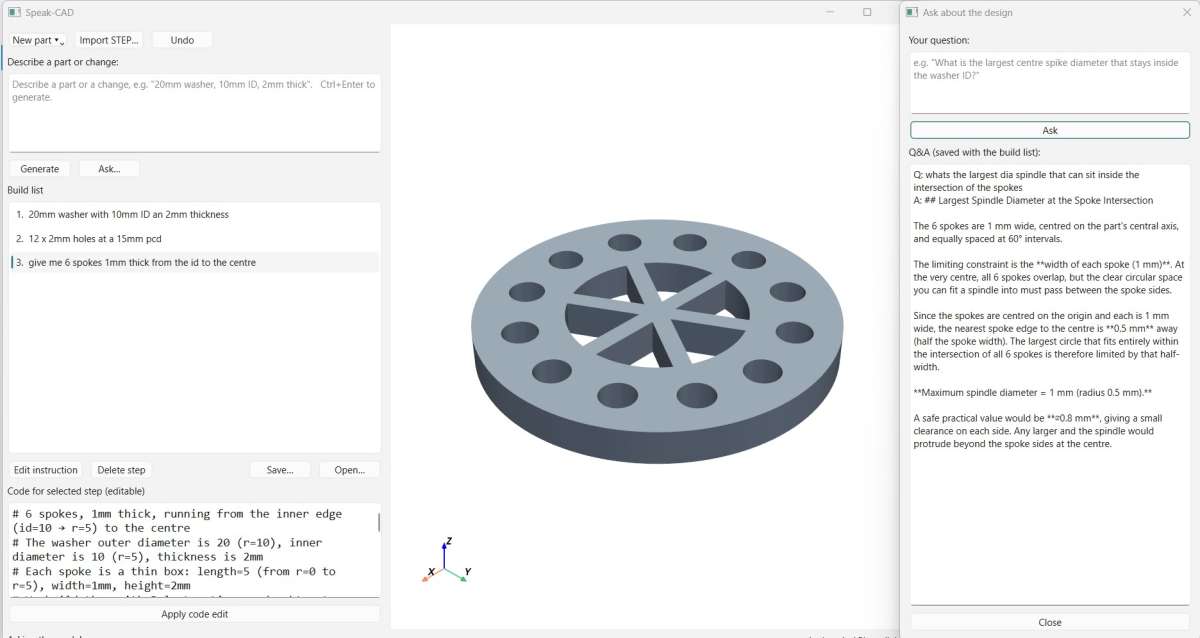
Task: Click the 'Maximum spindle diameter = 1 mm' line
Action: (1033, 391)
